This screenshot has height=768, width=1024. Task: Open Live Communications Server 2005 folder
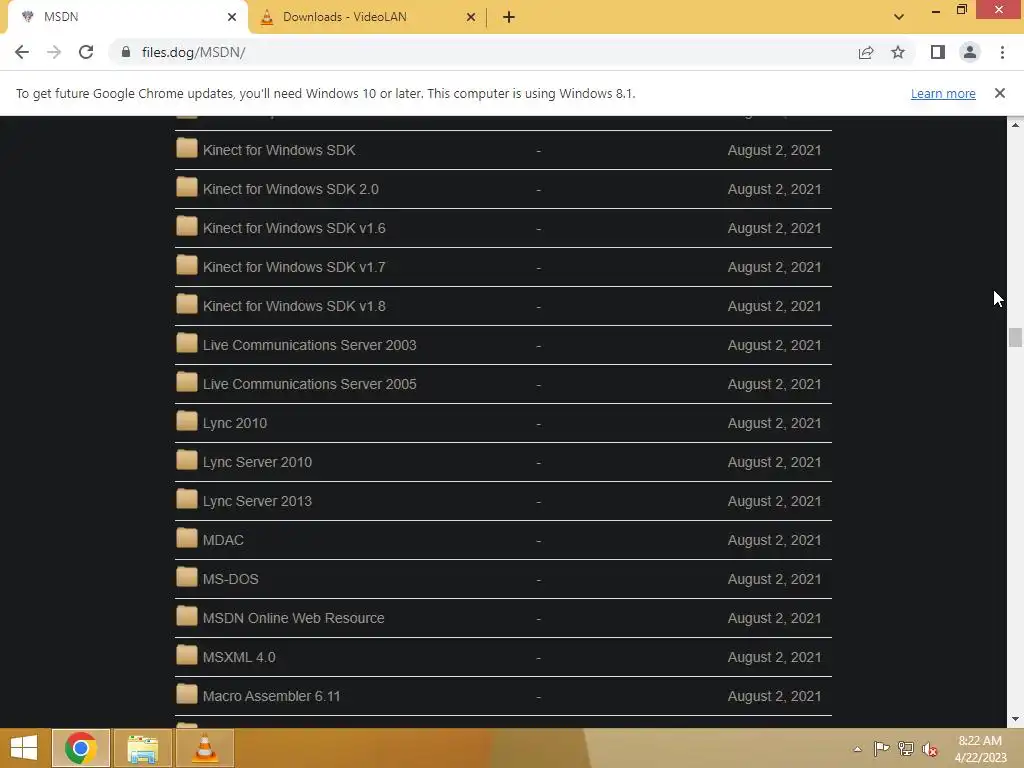(310, 385)
